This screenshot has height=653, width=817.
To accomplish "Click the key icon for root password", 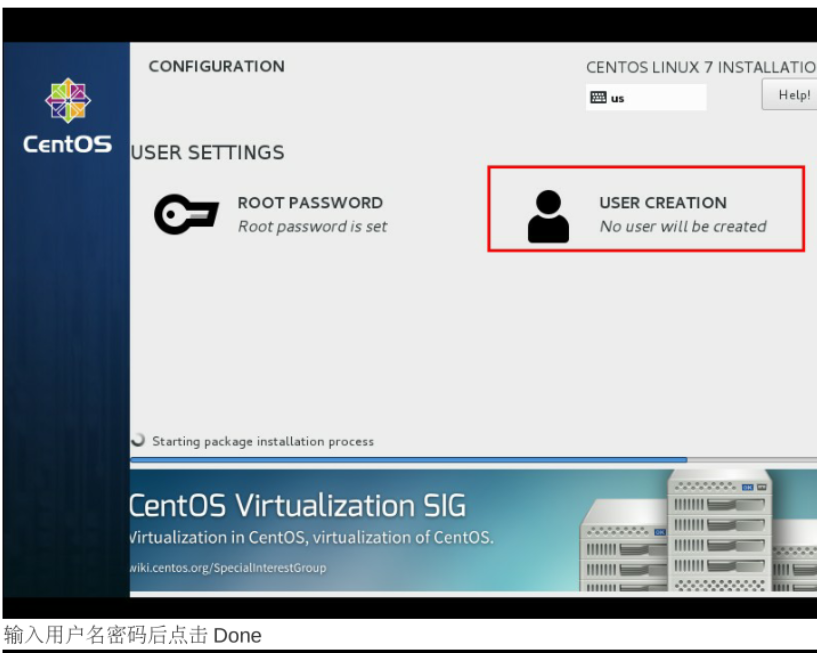I will tap(185, 214).
